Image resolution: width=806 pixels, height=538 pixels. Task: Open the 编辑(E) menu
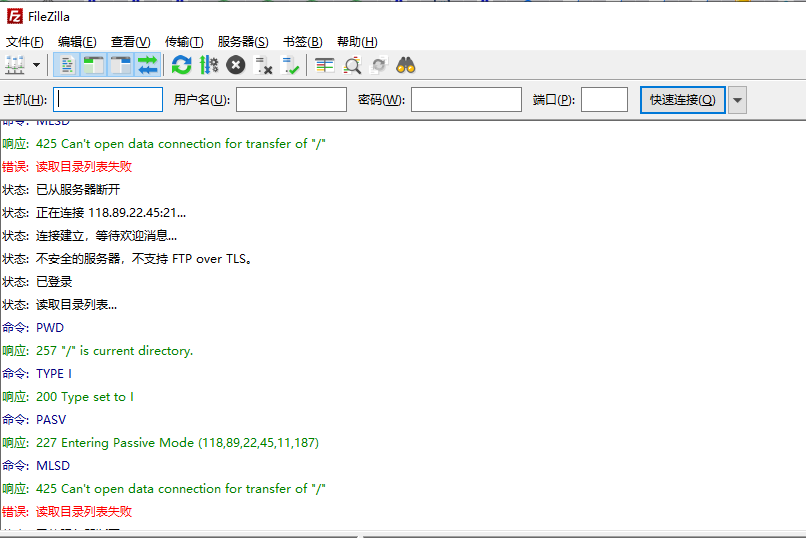77,42
